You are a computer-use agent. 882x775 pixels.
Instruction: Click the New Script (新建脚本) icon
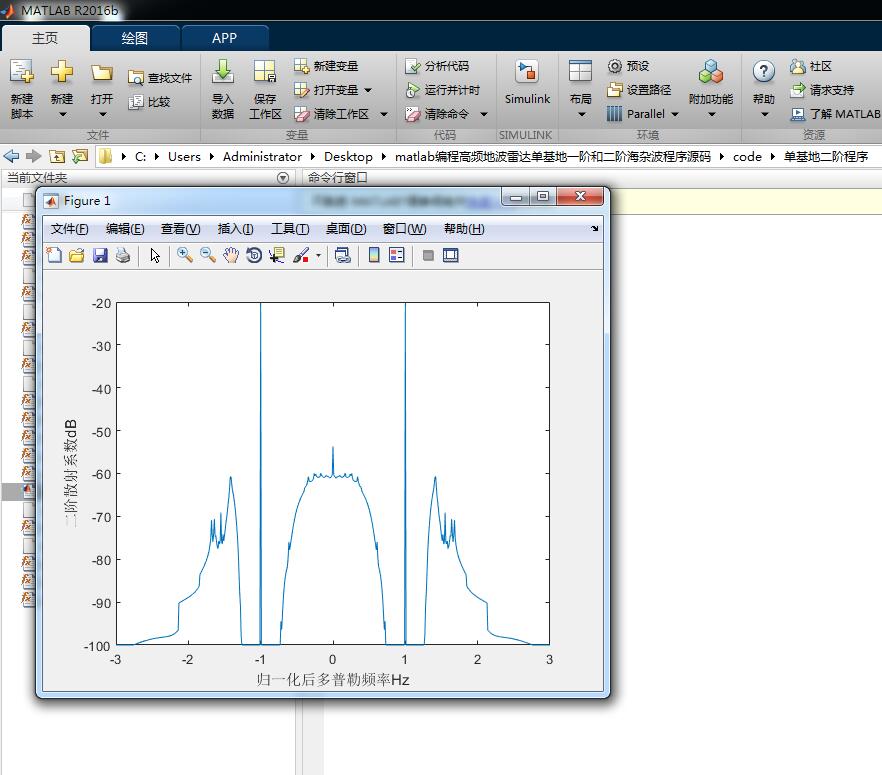21,72
